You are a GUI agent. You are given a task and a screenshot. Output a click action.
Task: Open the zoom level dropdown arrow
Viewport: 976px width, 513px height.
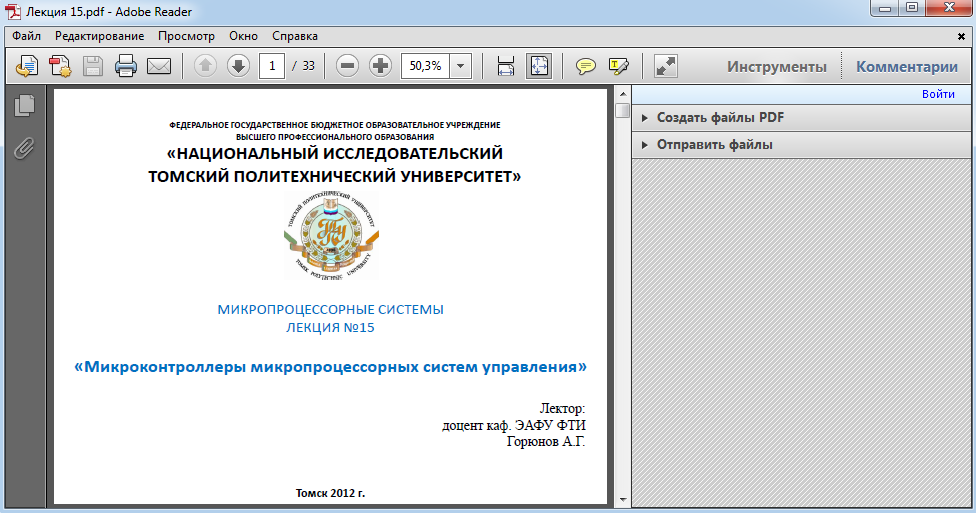tap(461, 66)
